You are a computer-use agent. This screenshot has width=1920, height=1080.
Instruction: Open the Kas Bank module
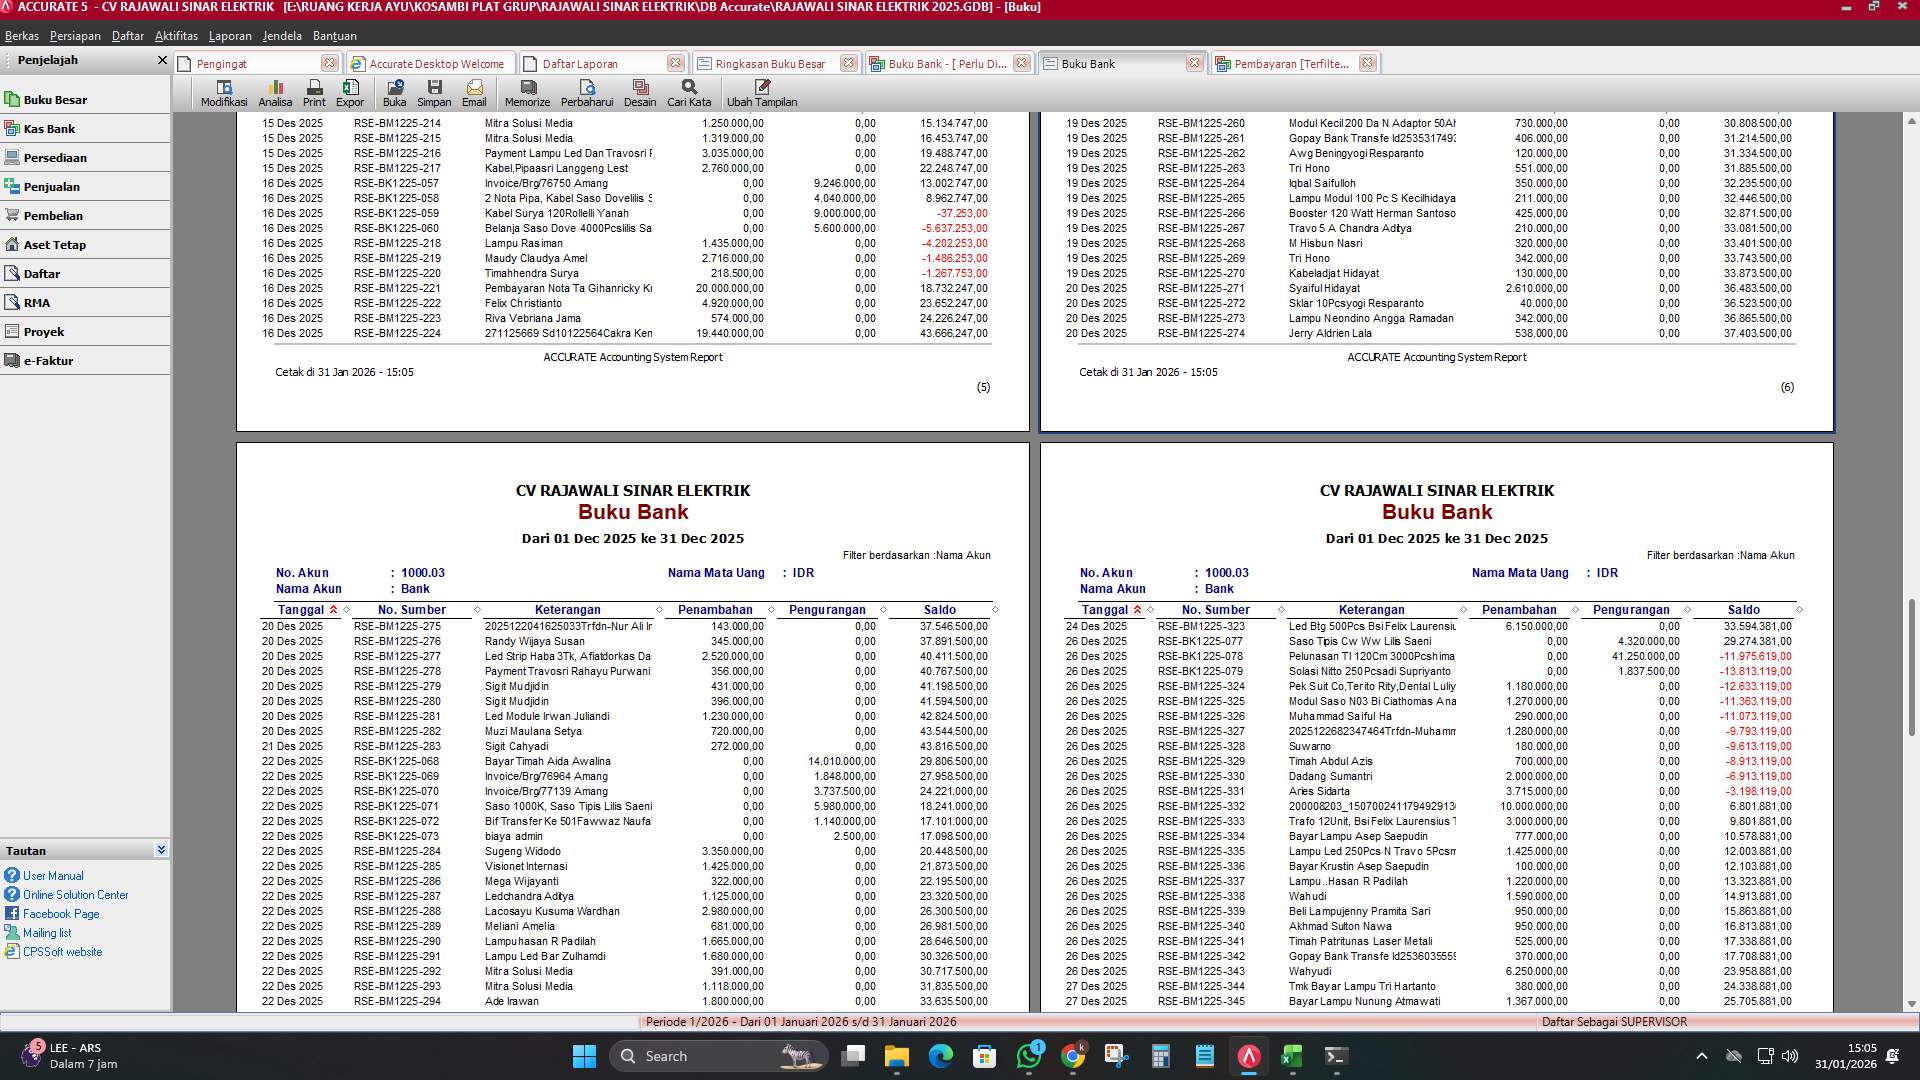[50, 128]
